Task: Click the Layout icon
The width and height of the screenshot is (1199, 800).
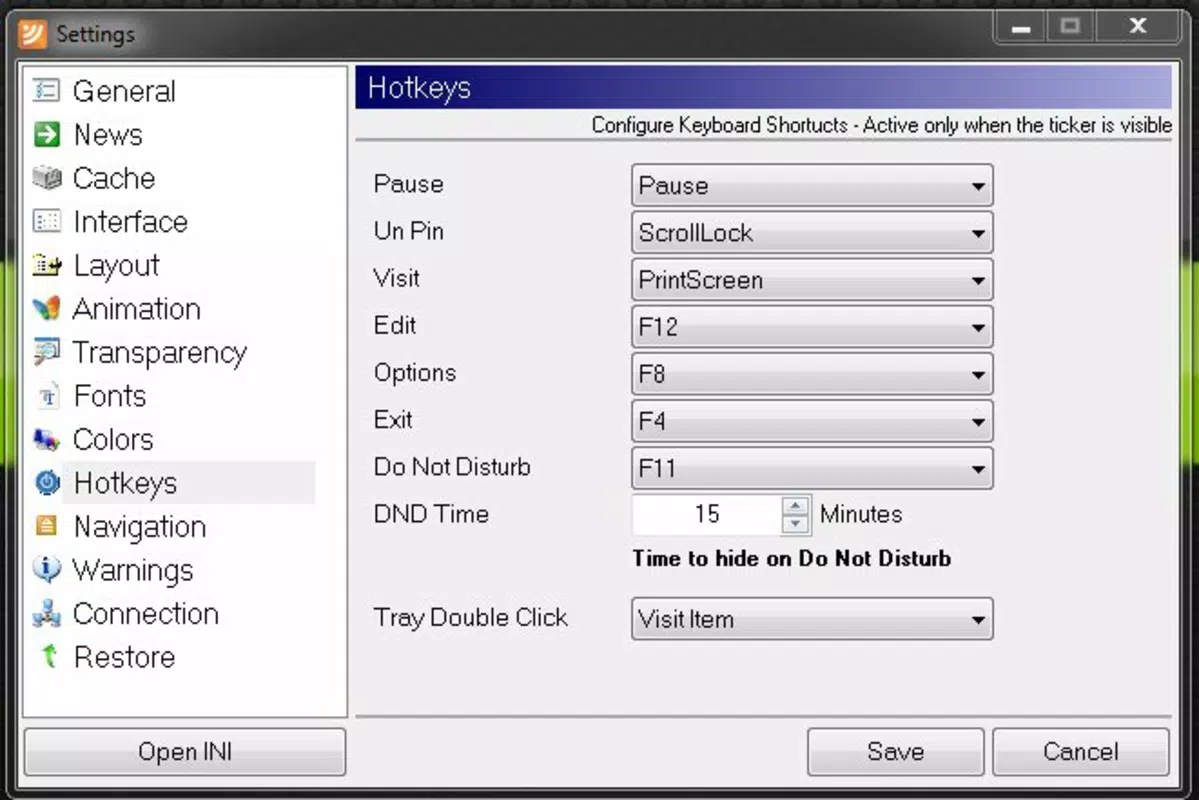Action: click(47, 265)
